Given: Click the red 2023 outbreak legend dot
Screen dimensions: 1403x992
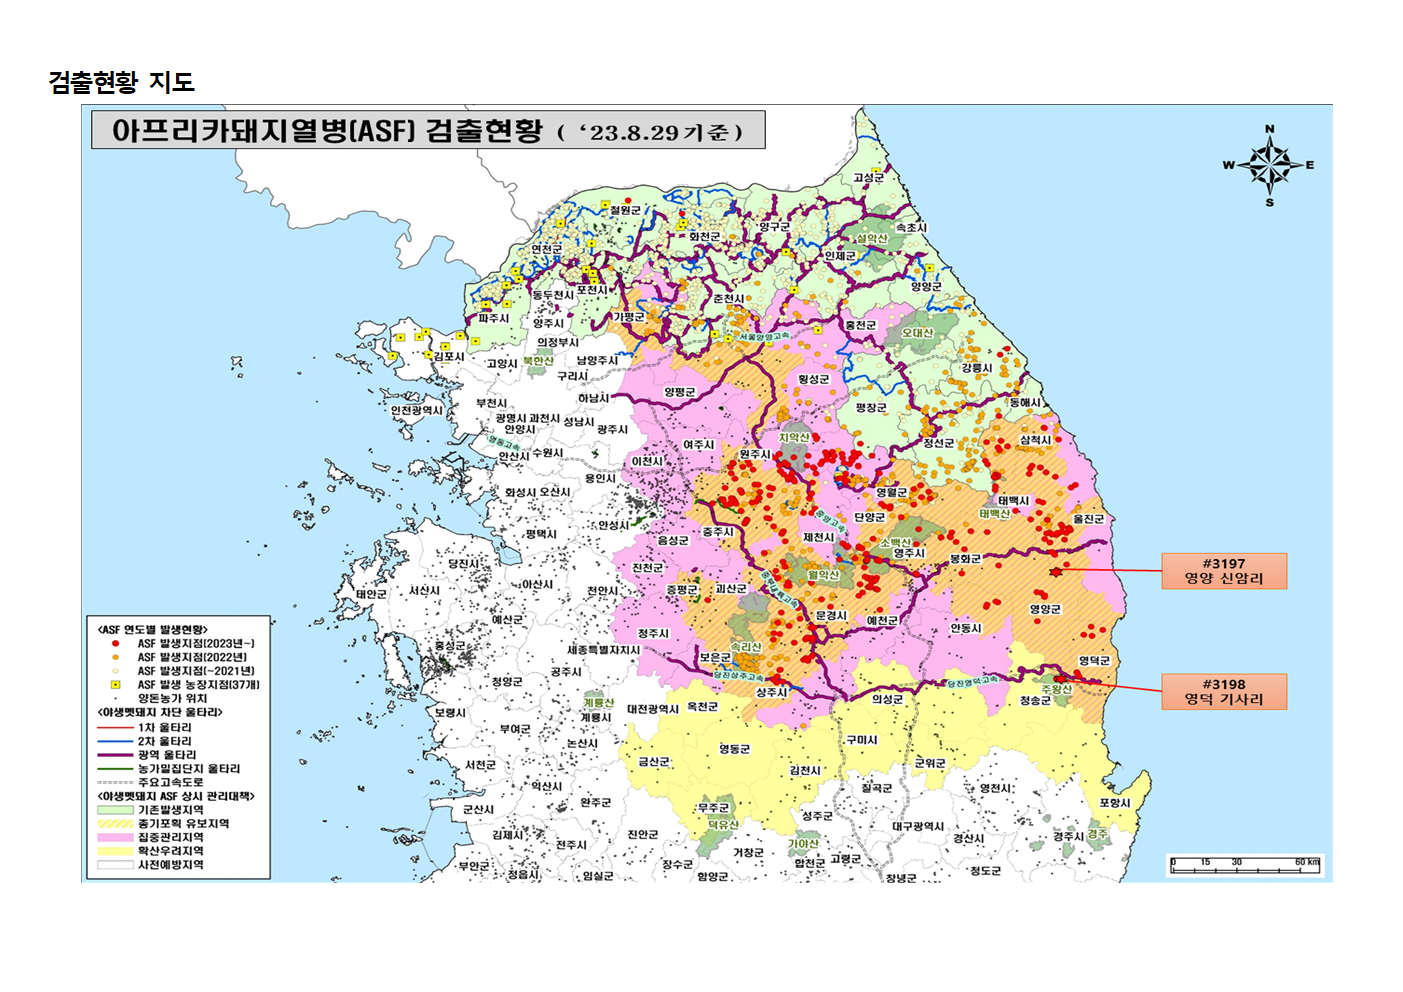Looking at the screenshot, I should tap(116, 644).
